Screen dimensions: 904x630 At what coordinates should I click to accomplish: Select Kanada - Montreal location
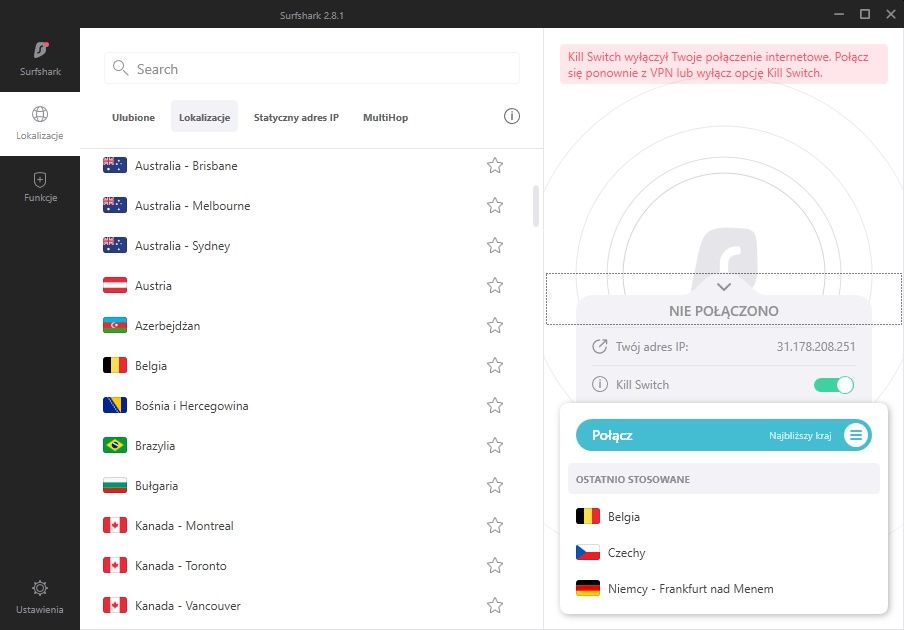(311, 526)
